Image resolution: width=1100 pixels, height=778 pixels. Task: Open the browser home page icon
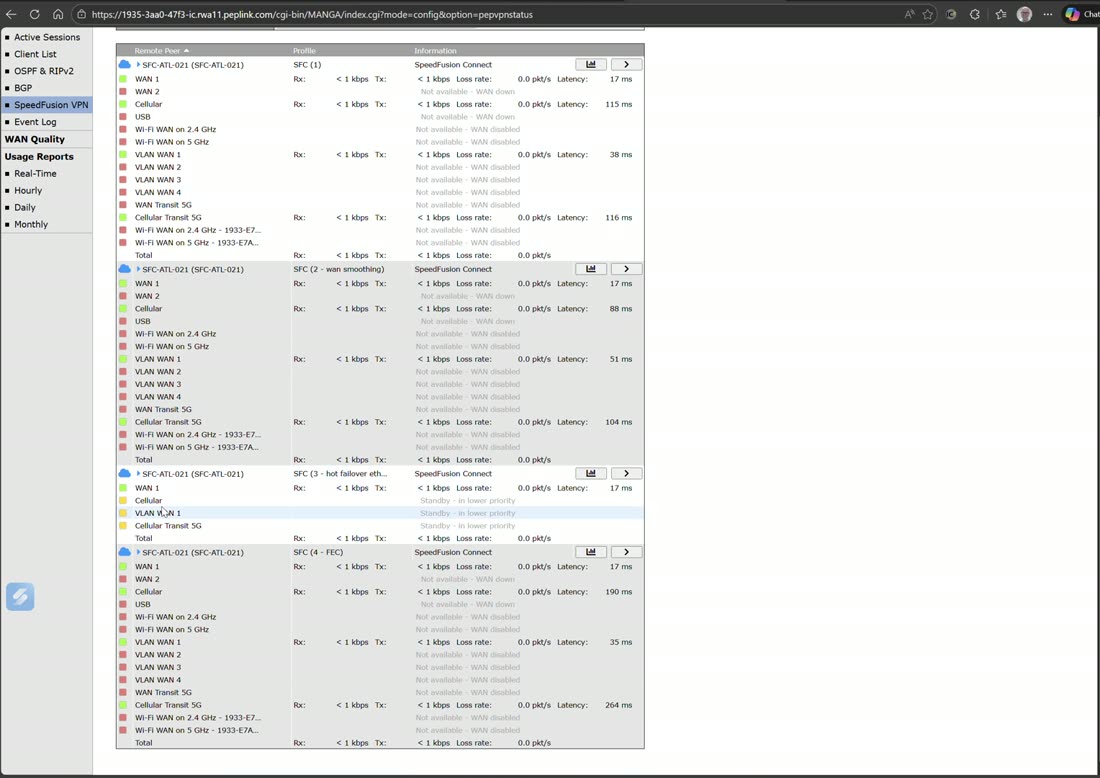pos(58,14)
